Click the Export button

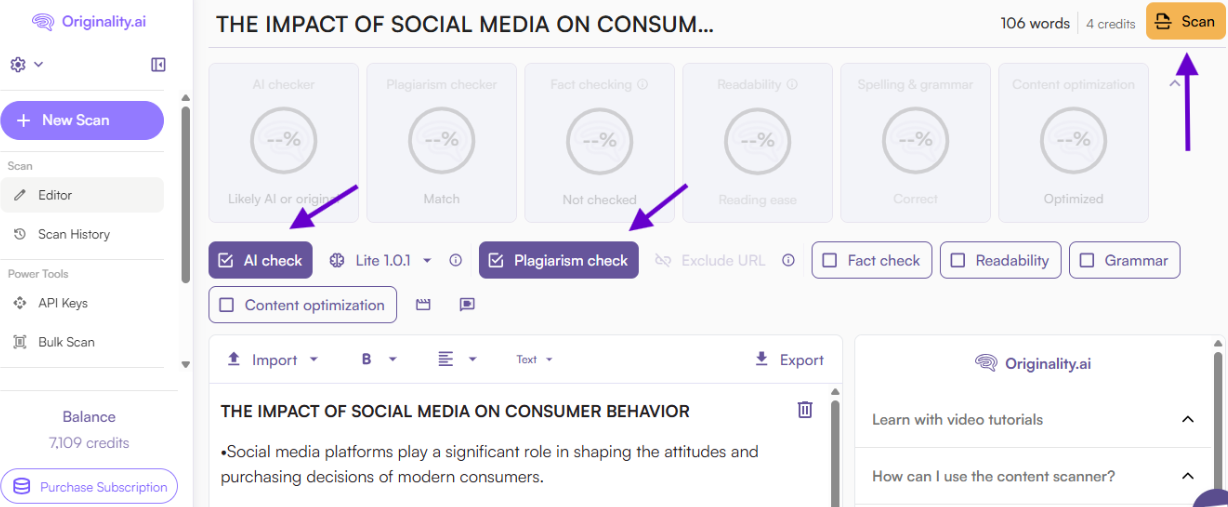(x=790, y=360)
